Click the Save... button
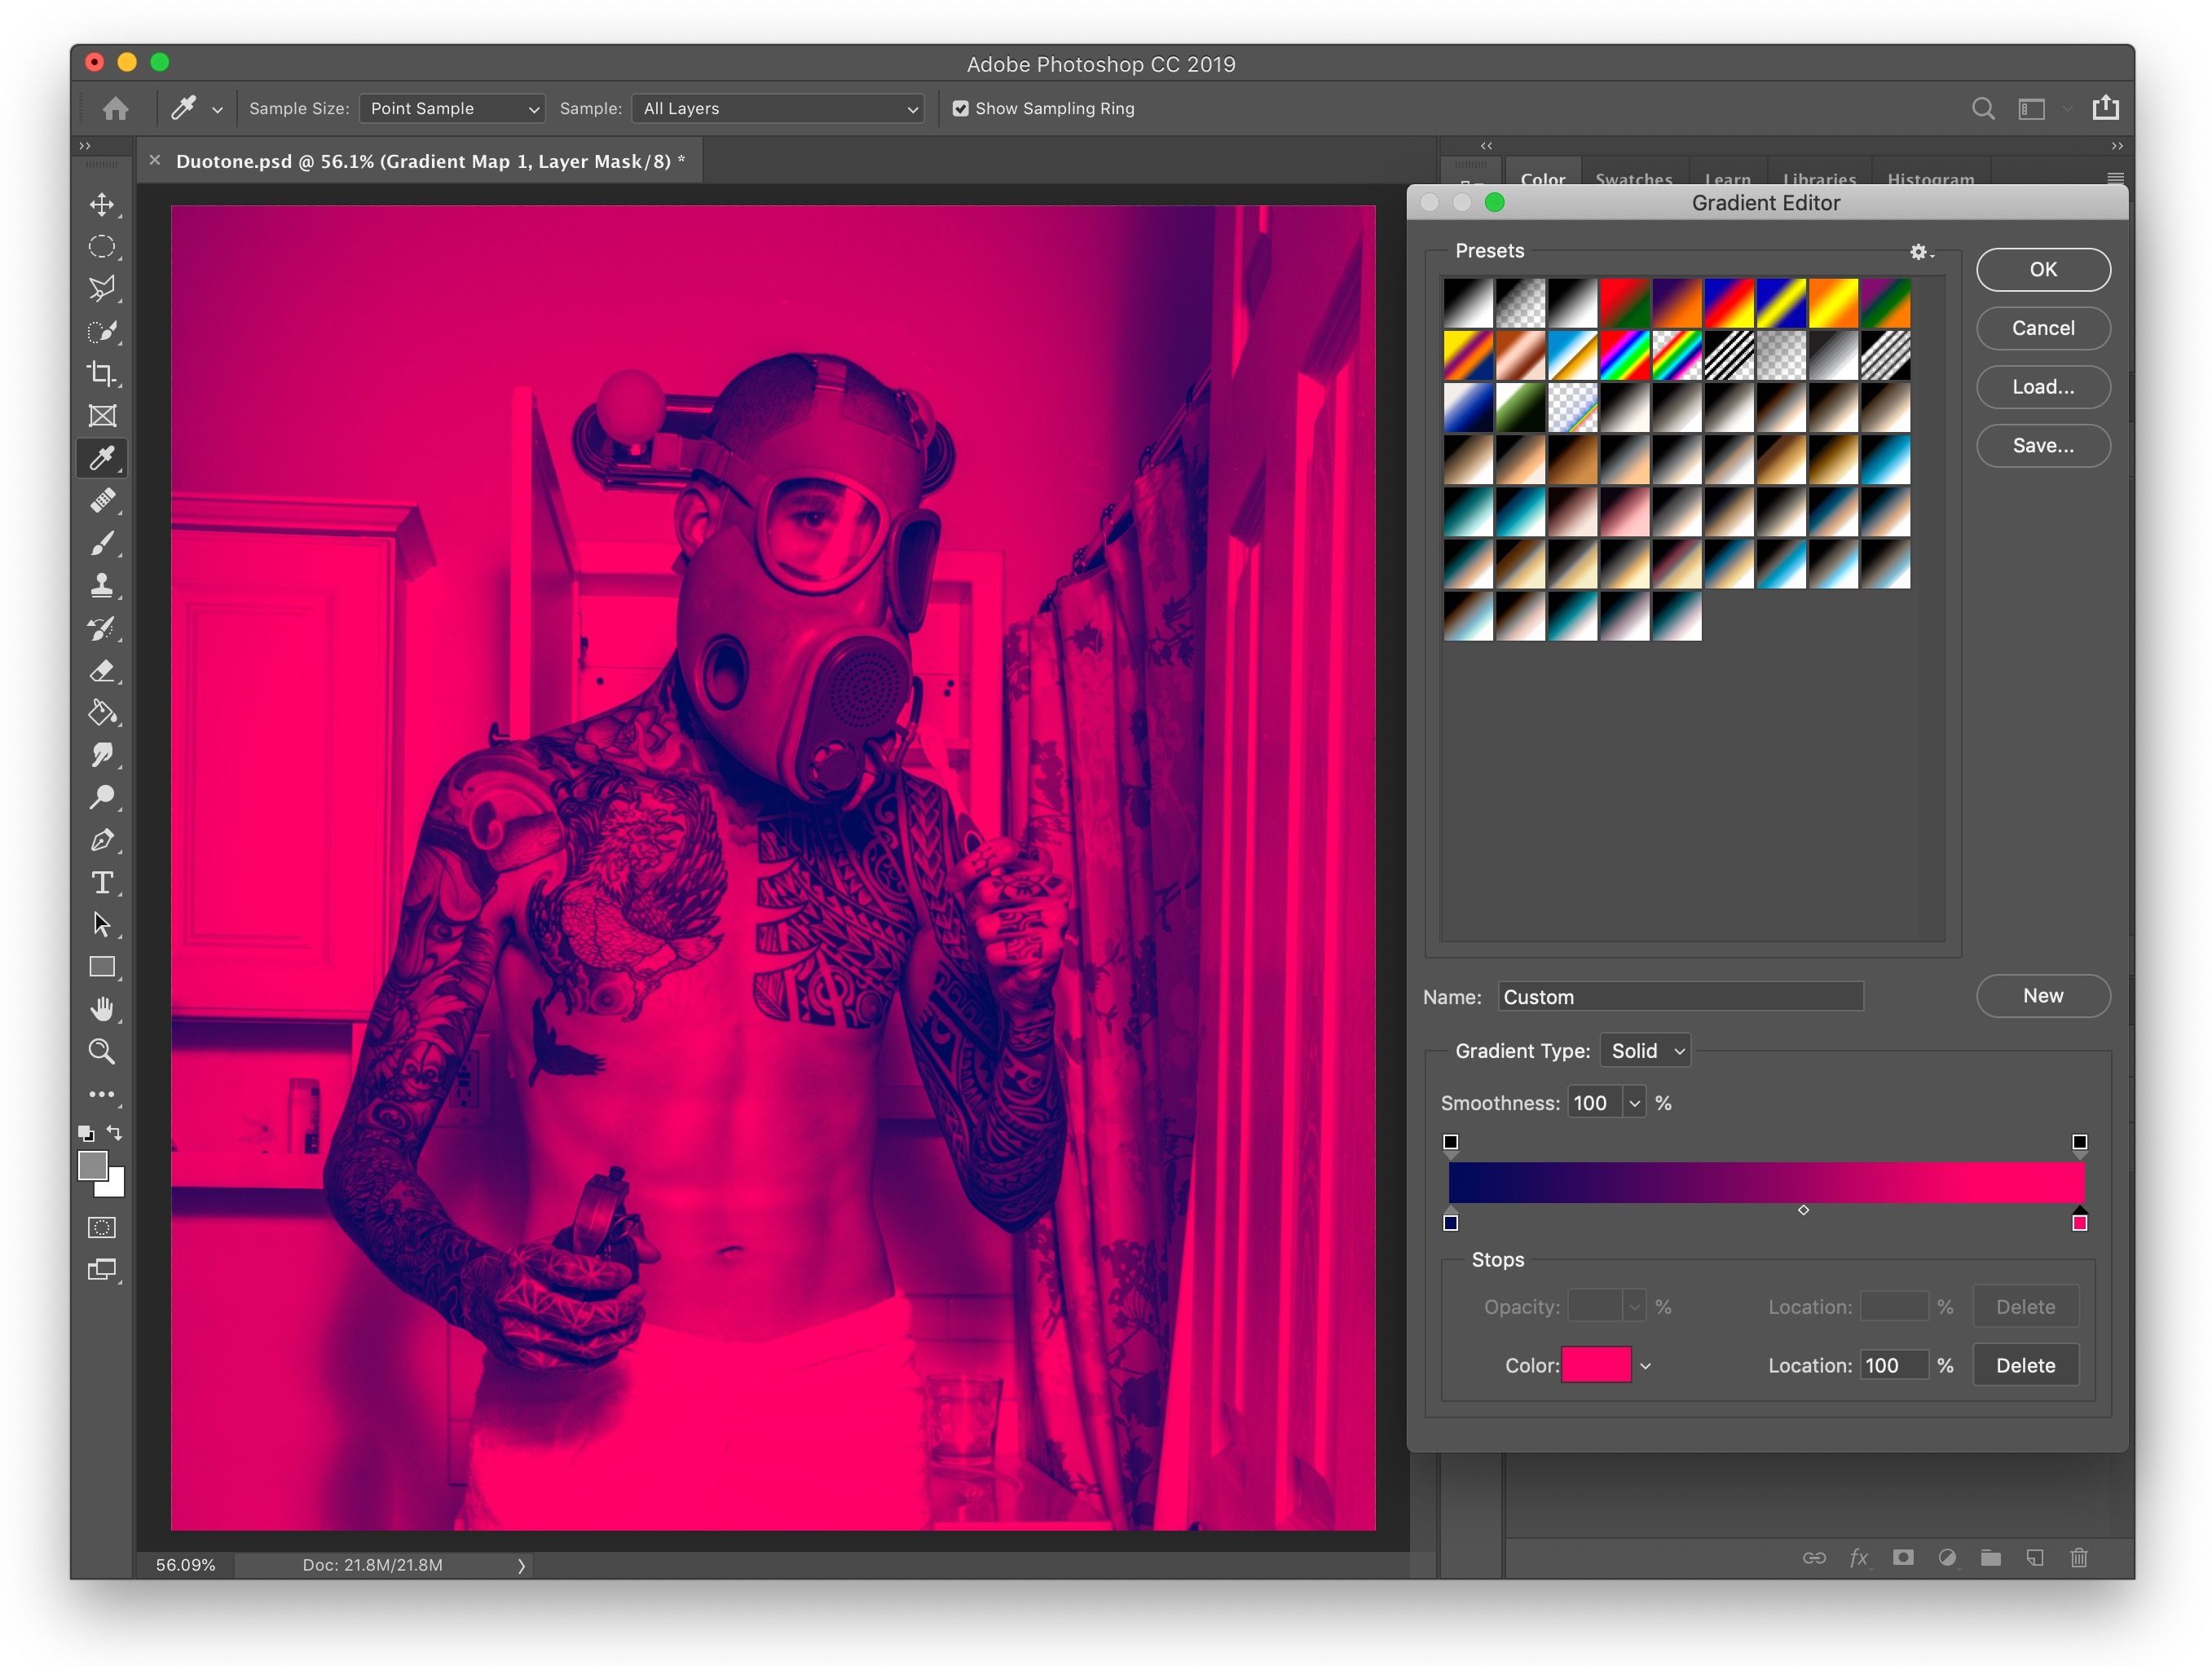Image resolution: width=2212 pixels, height=1666 pixels. 2042,445
